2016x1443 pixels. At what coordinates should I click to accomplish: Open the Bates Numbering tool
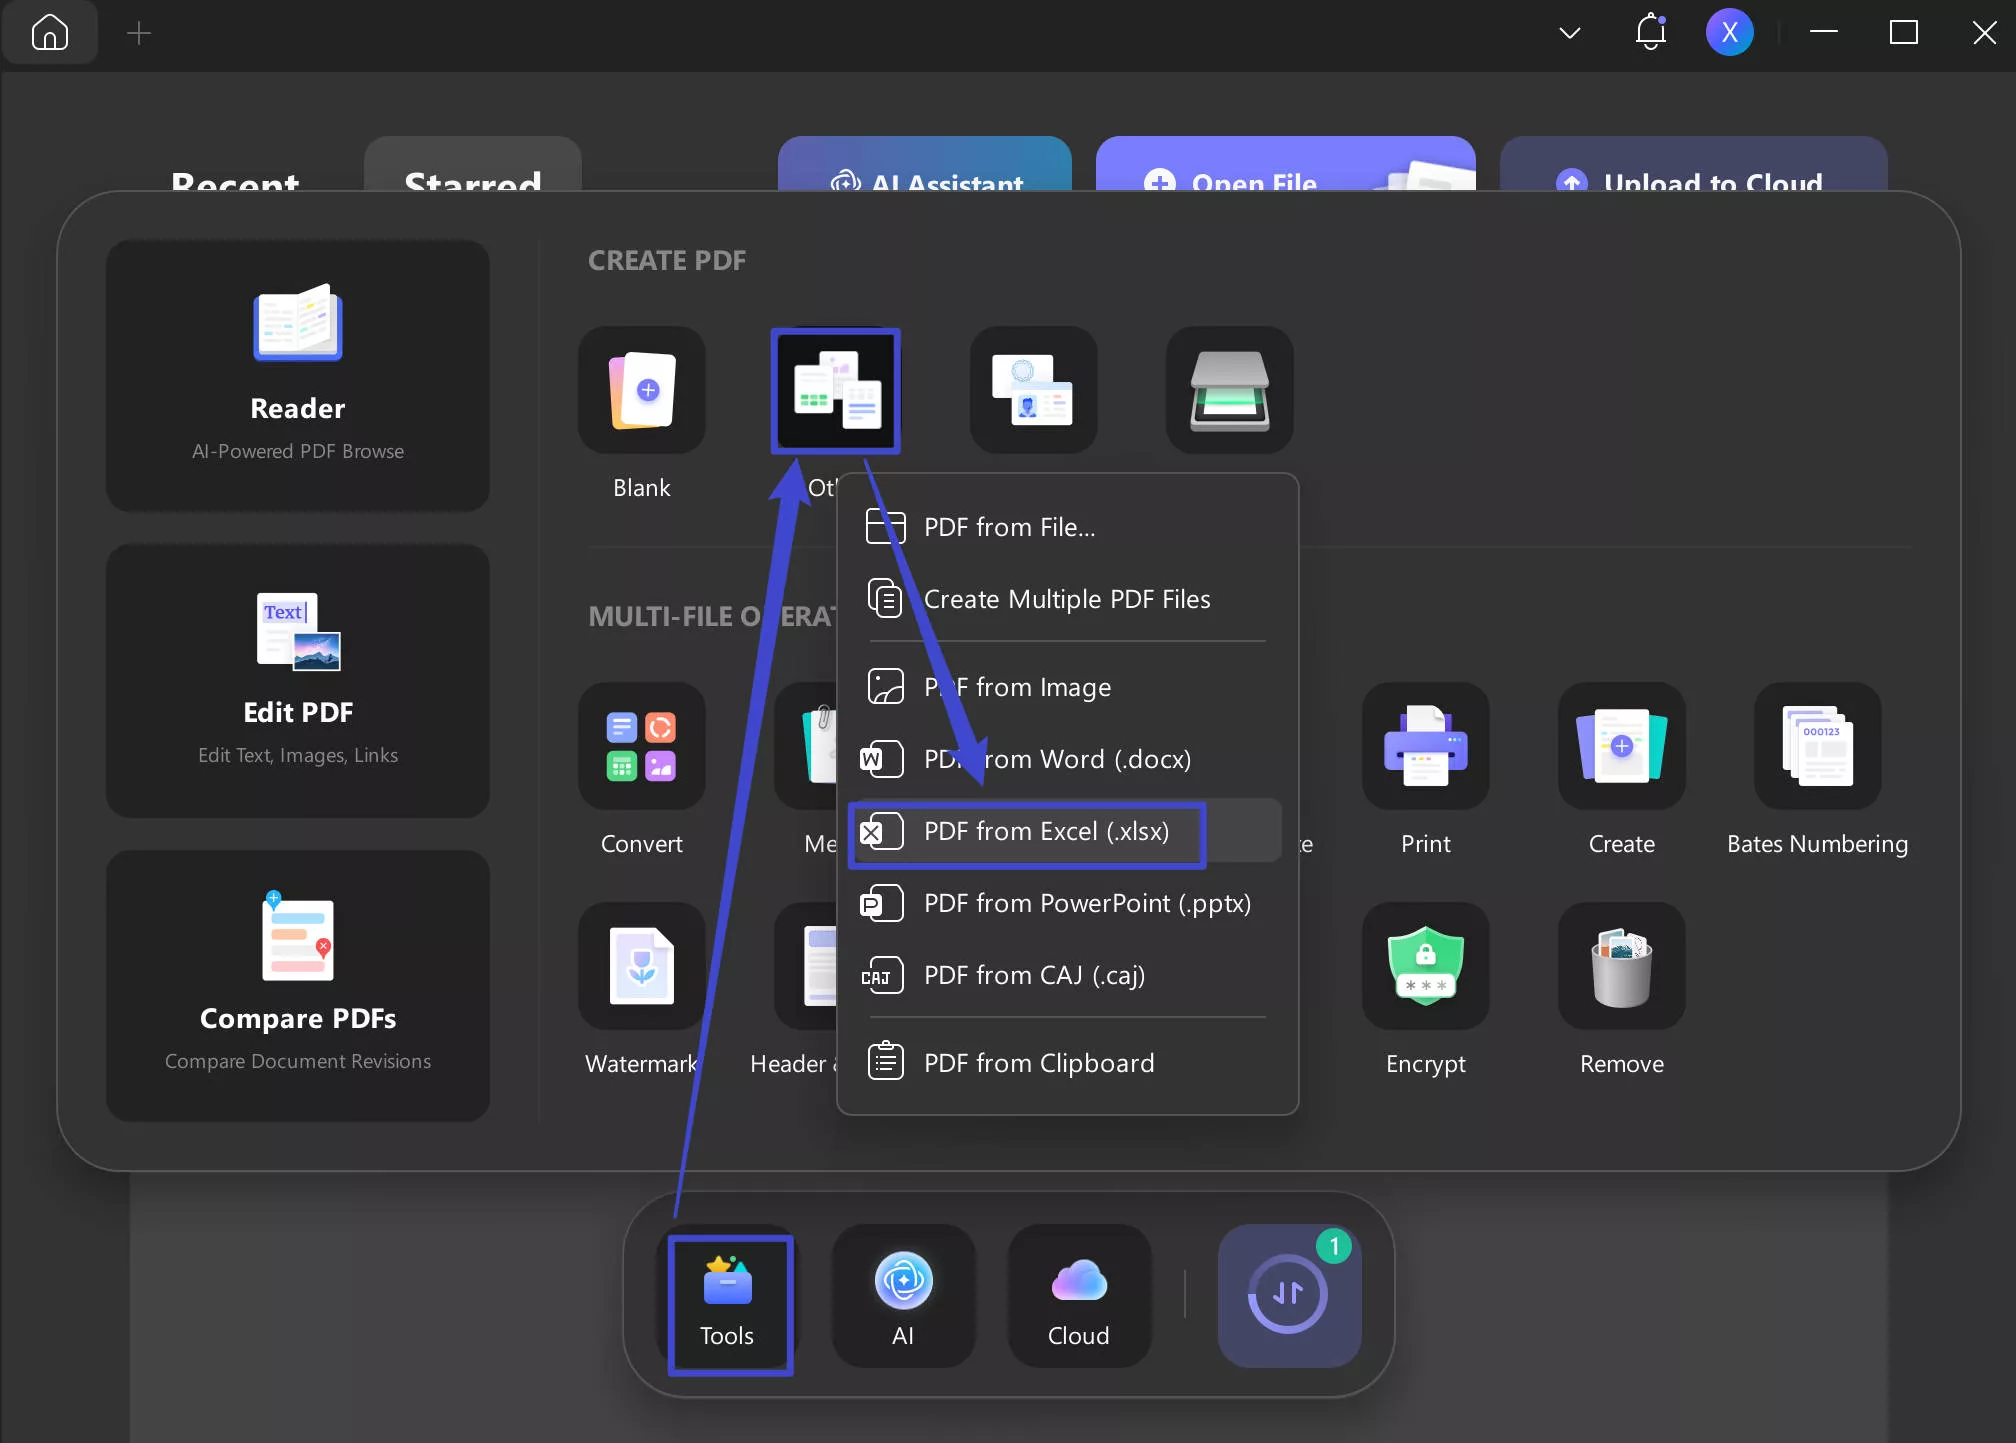point(1817,747)
